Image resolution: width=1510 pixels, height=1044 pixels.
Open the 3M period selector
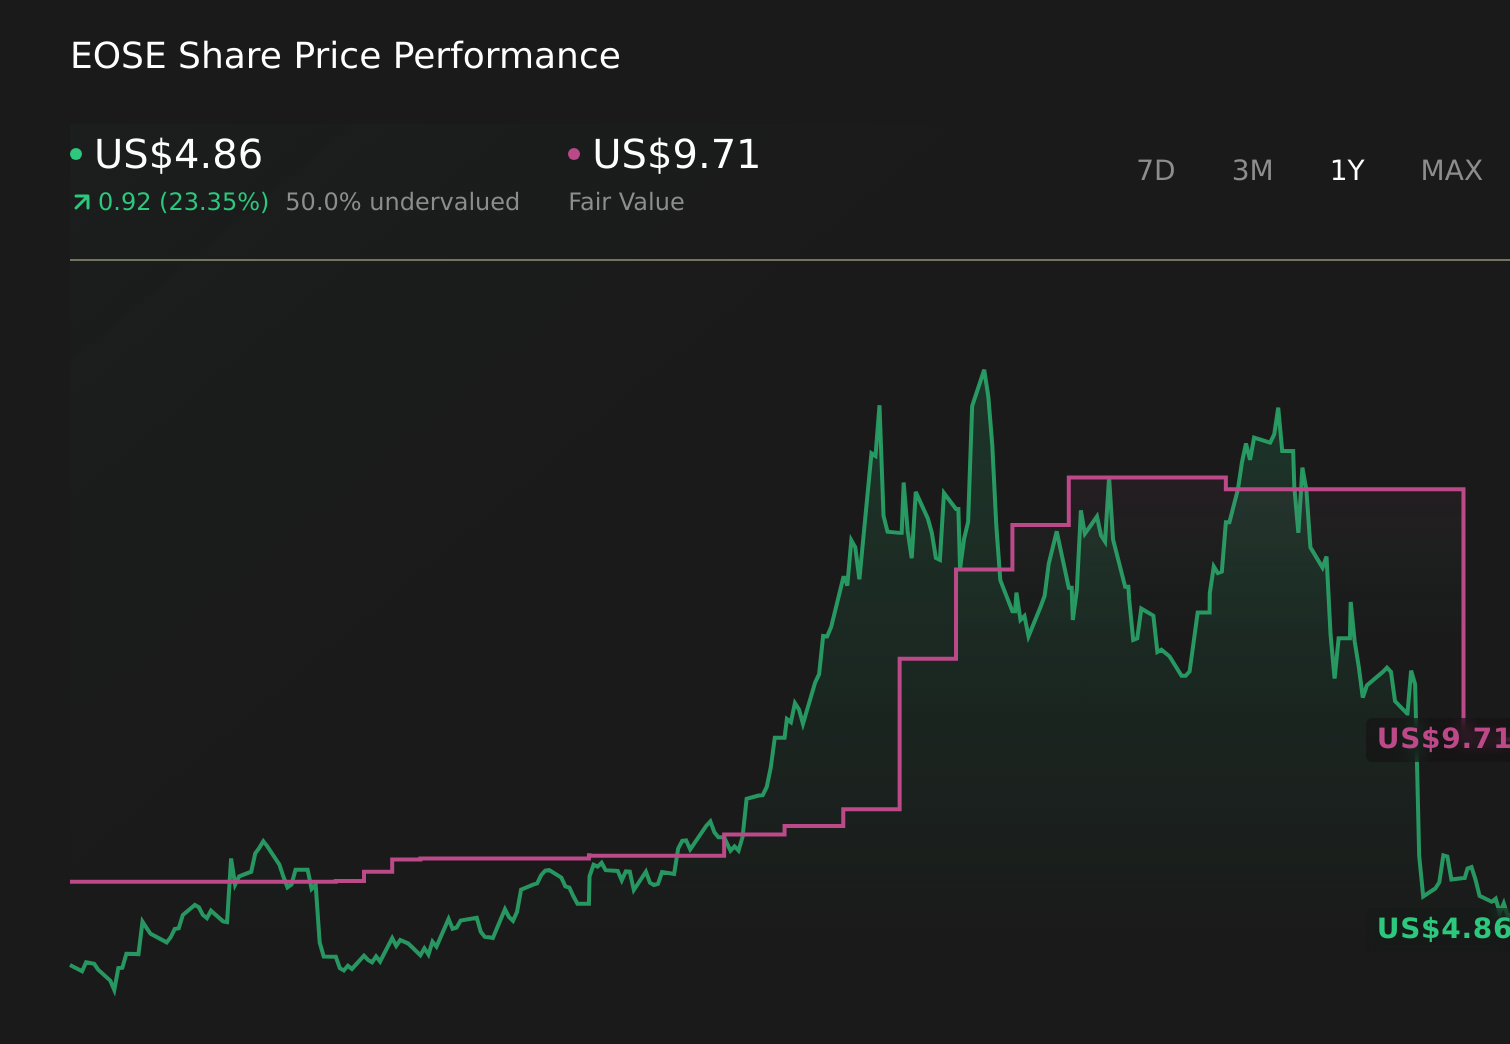[1252, 170]
